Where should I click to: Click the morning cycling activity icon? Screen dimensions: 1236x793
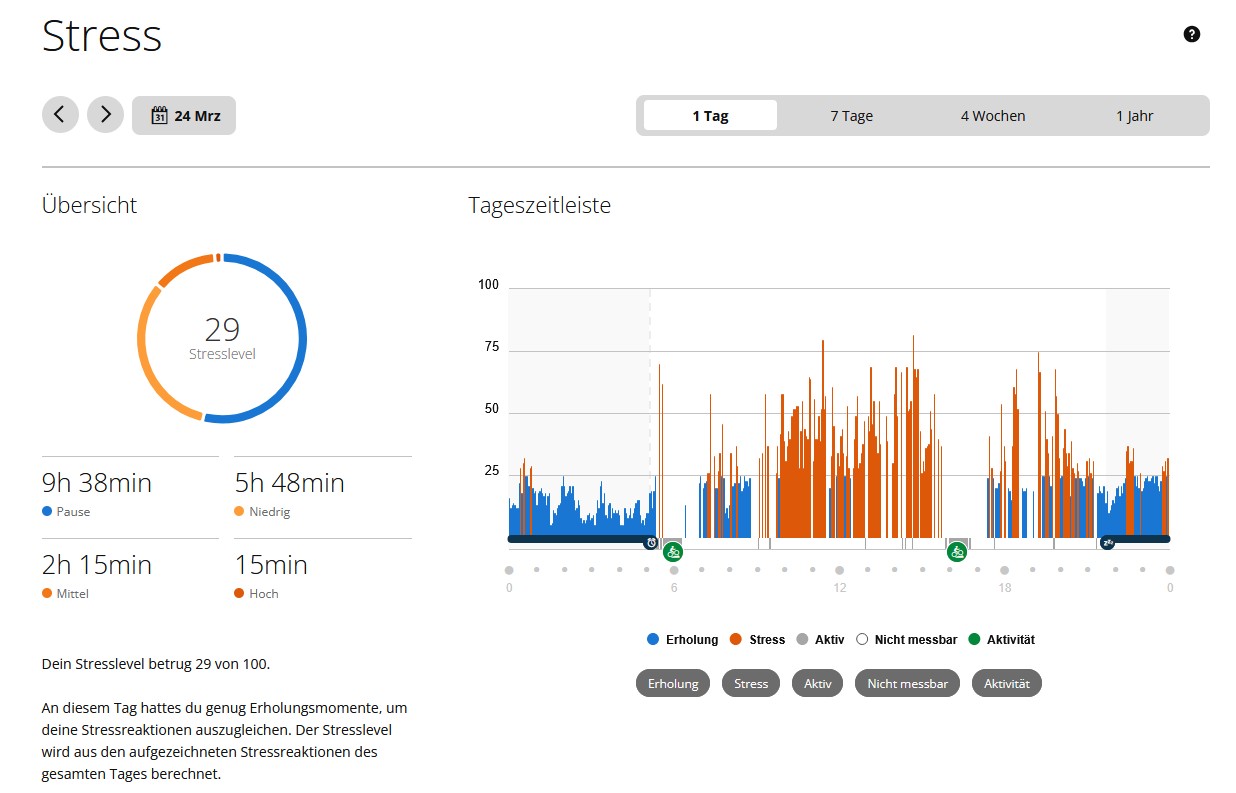click(673, 551)
